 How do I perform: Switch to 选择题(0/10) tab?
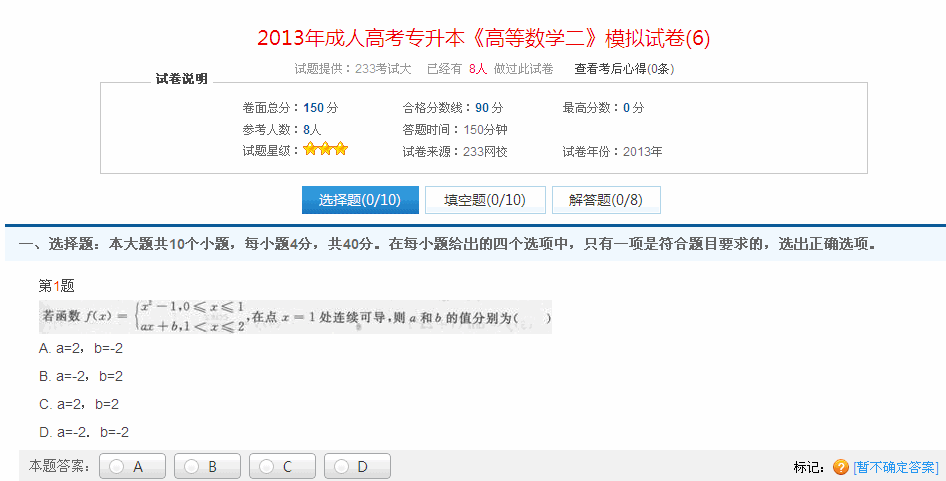360,200
